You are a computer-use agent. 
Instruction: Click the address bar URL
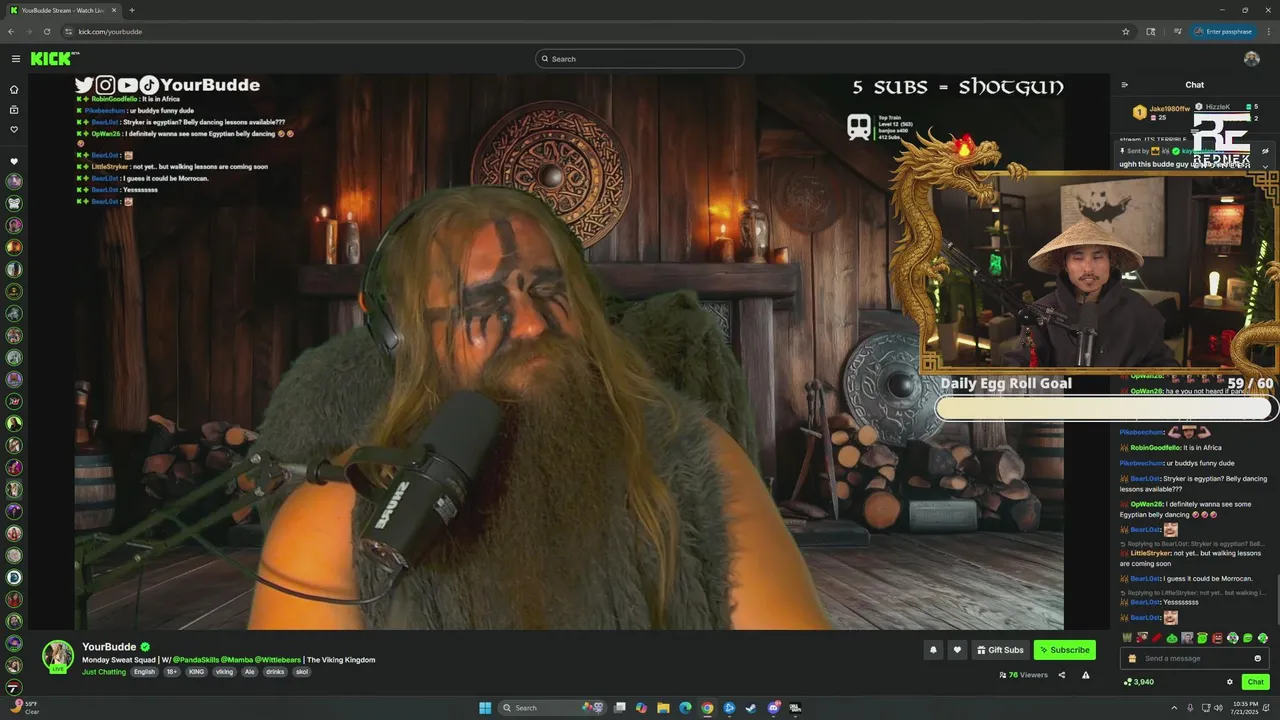pos(110,31)
